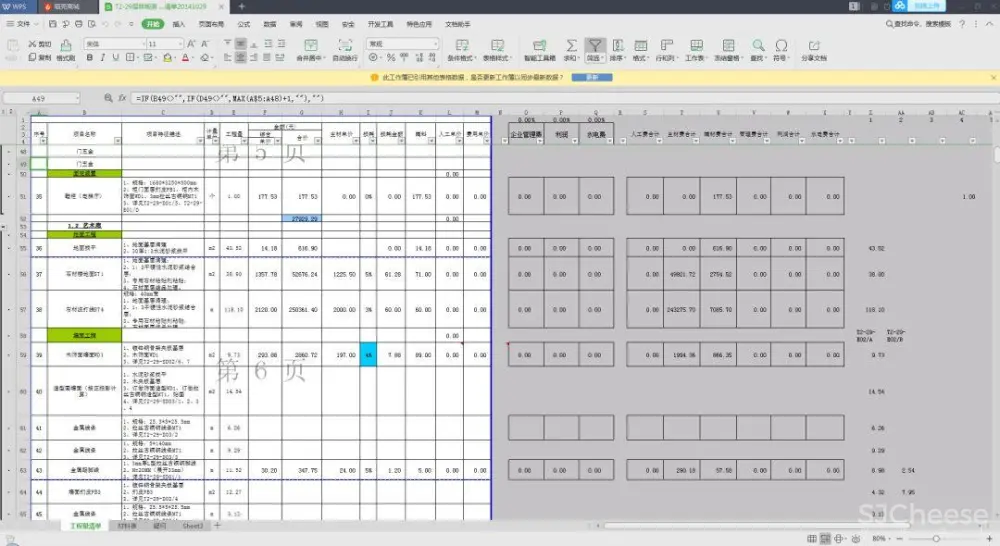Open the font size dropdown showing 11
This screenshot has height=546, width=1000.
pos(179,44)
